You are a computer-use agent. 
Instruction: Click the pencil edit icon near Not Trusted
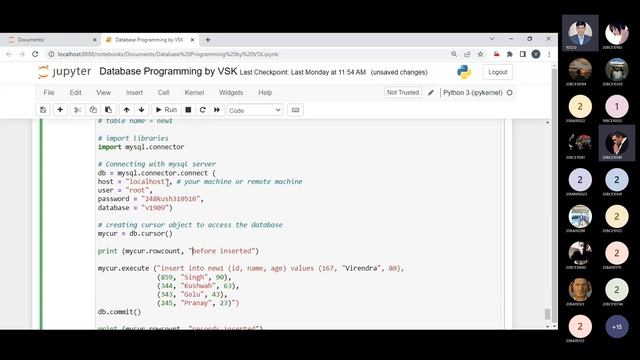pos(431,93)
